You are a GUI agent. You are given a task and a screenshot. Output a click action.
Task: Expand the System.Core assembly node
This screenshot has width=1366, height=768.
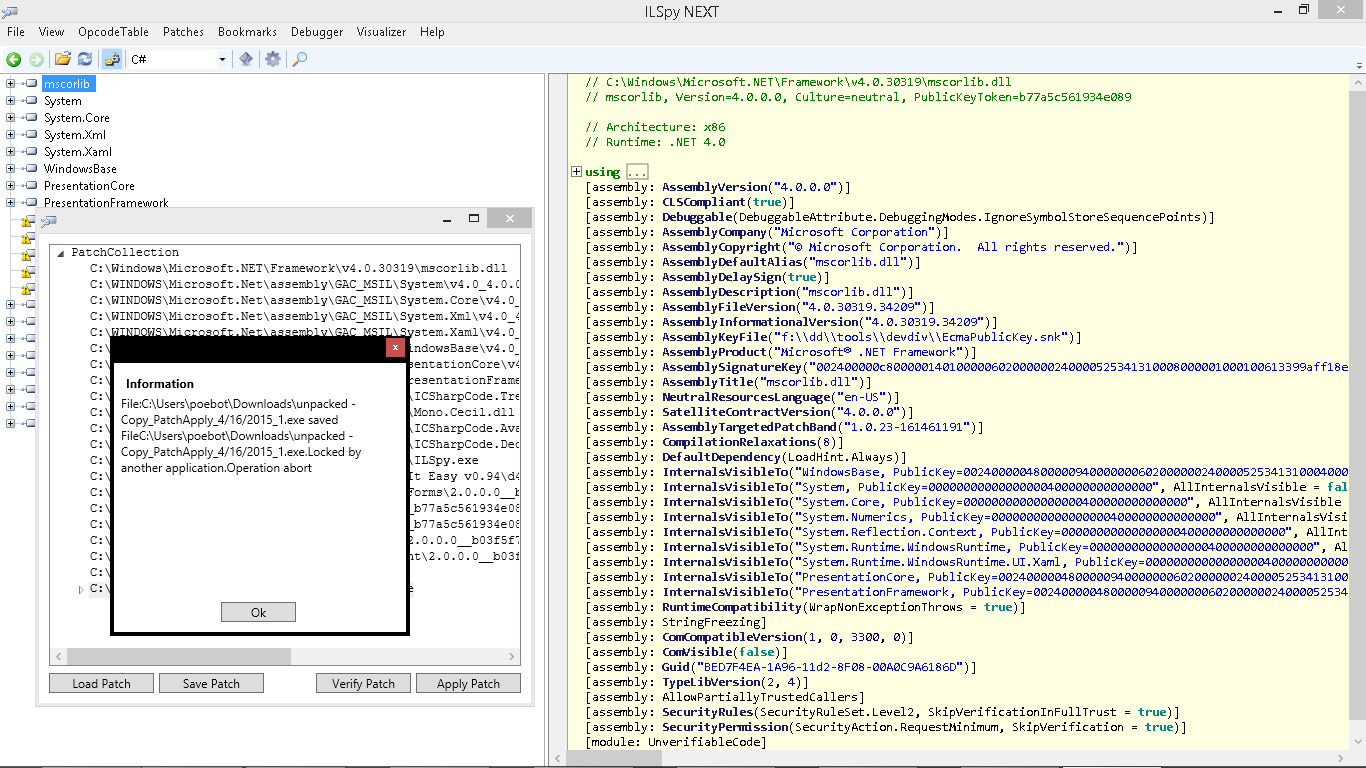(x=10, y=118)
